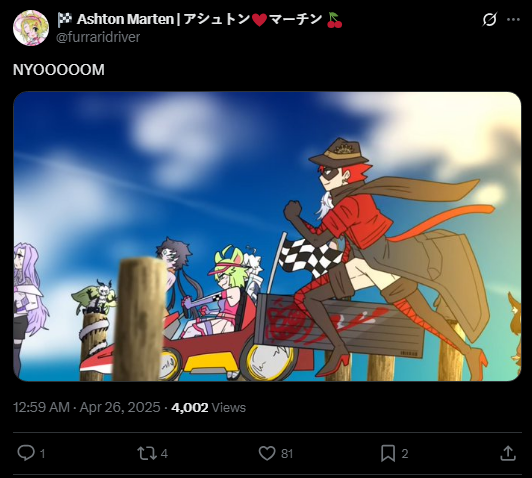532x478 pixels.
Task: Click the reply speech bubble icon
Action: 26,453
